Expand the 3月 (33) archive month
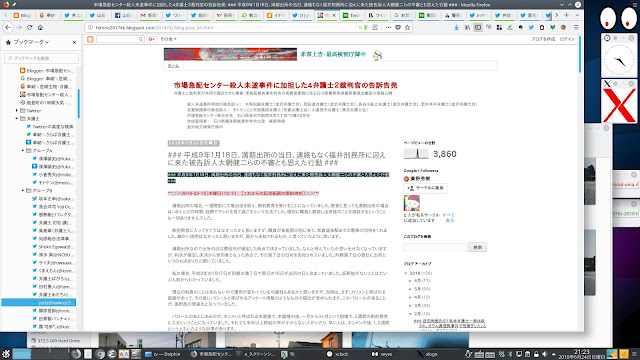This screenshot has height=360, width=640. (411, 305)
